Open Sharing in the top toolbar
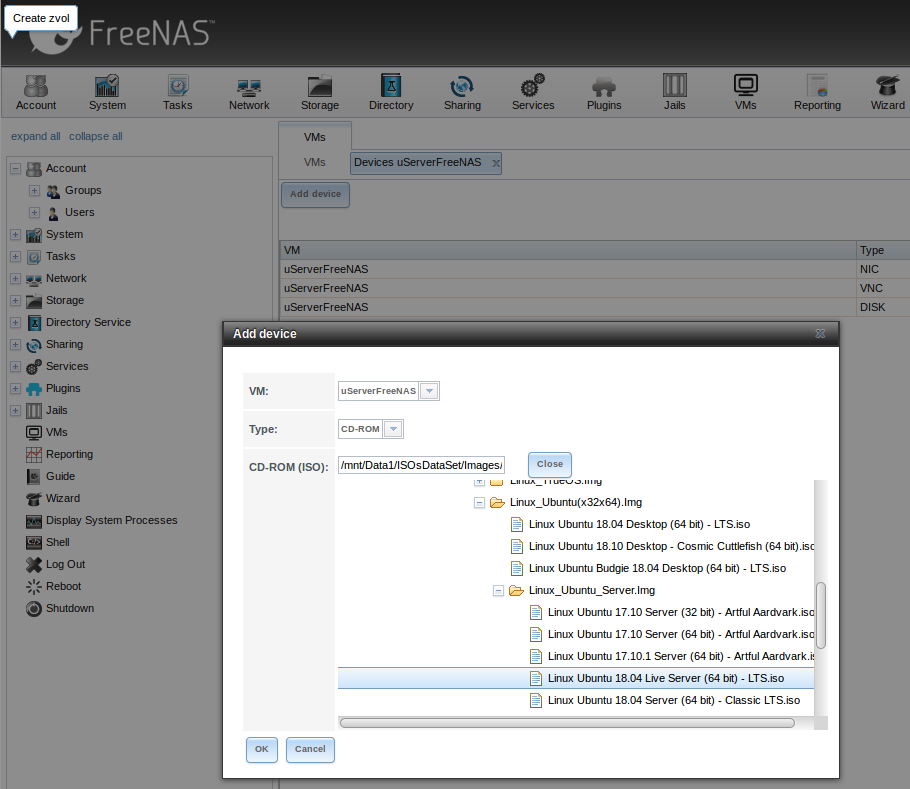This screenshot has width=910, height=789. 463,93
